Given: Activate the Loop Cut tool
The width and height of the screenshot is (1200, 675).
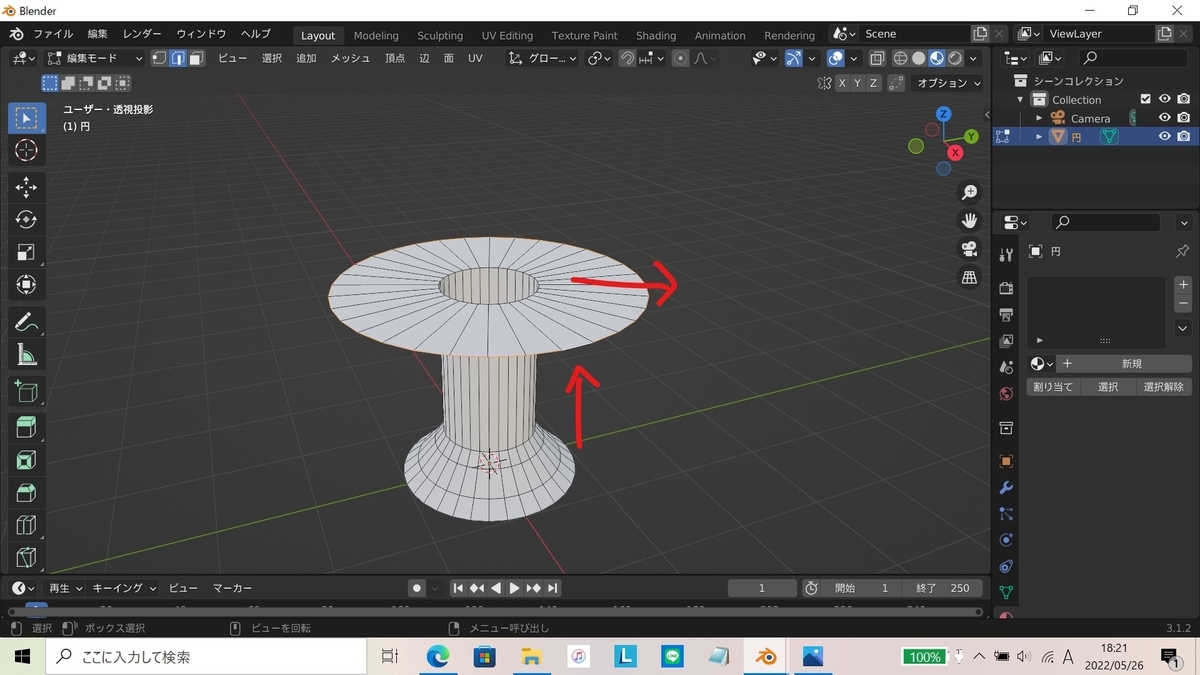Looking at the screenshot, I should [x=27, y=525].
